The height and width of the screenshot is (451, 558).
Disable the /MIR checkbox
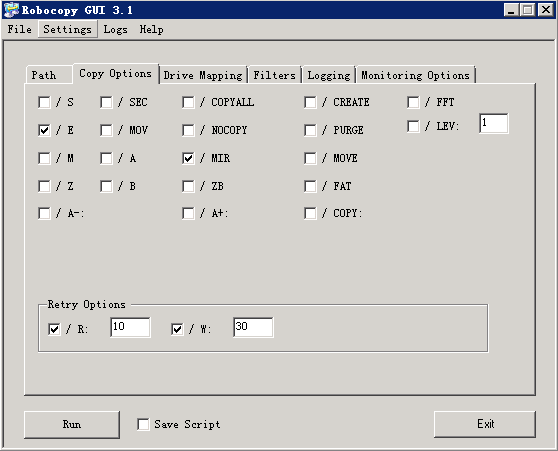(188, 158)
